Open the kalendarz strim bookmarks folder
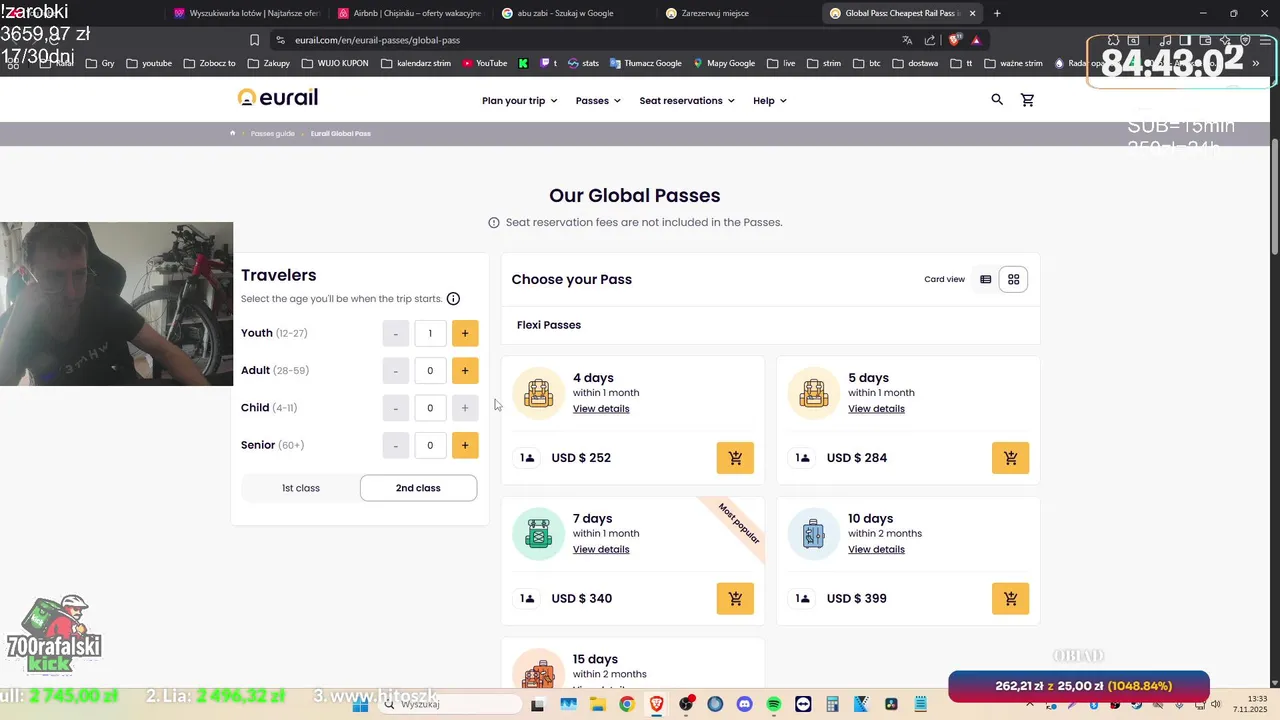This screenshot has height=720, width=1280. 416,63
